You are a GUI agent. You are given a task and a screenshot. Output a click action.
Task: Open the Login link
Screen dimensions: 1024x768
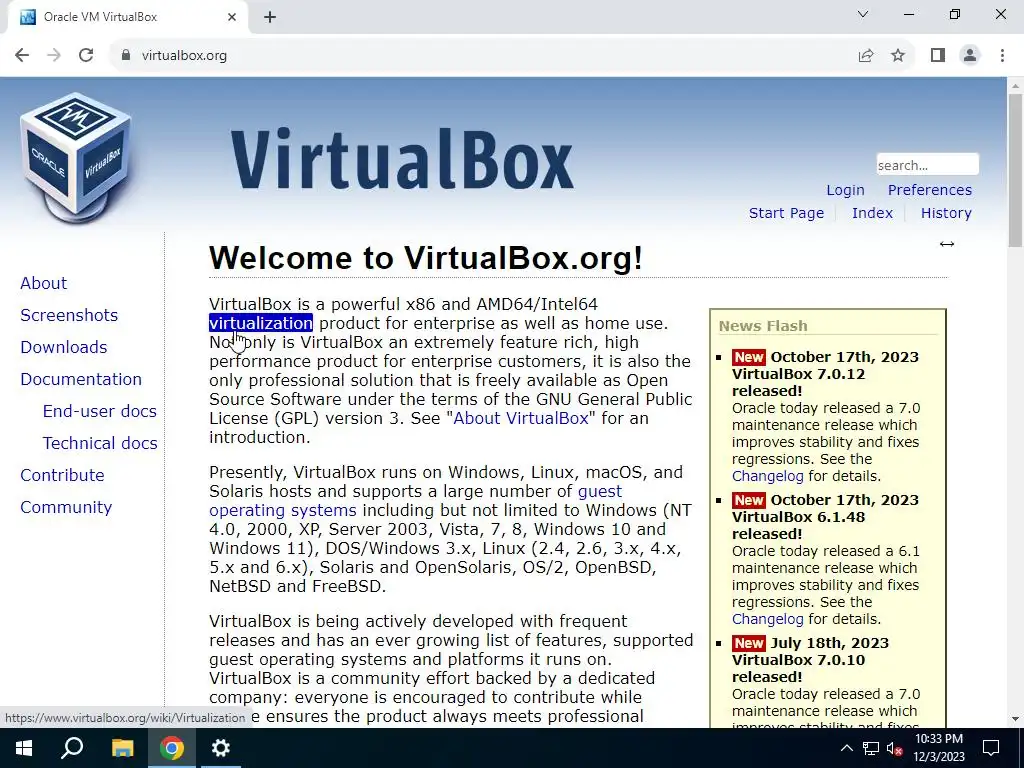tap(845, 190)
